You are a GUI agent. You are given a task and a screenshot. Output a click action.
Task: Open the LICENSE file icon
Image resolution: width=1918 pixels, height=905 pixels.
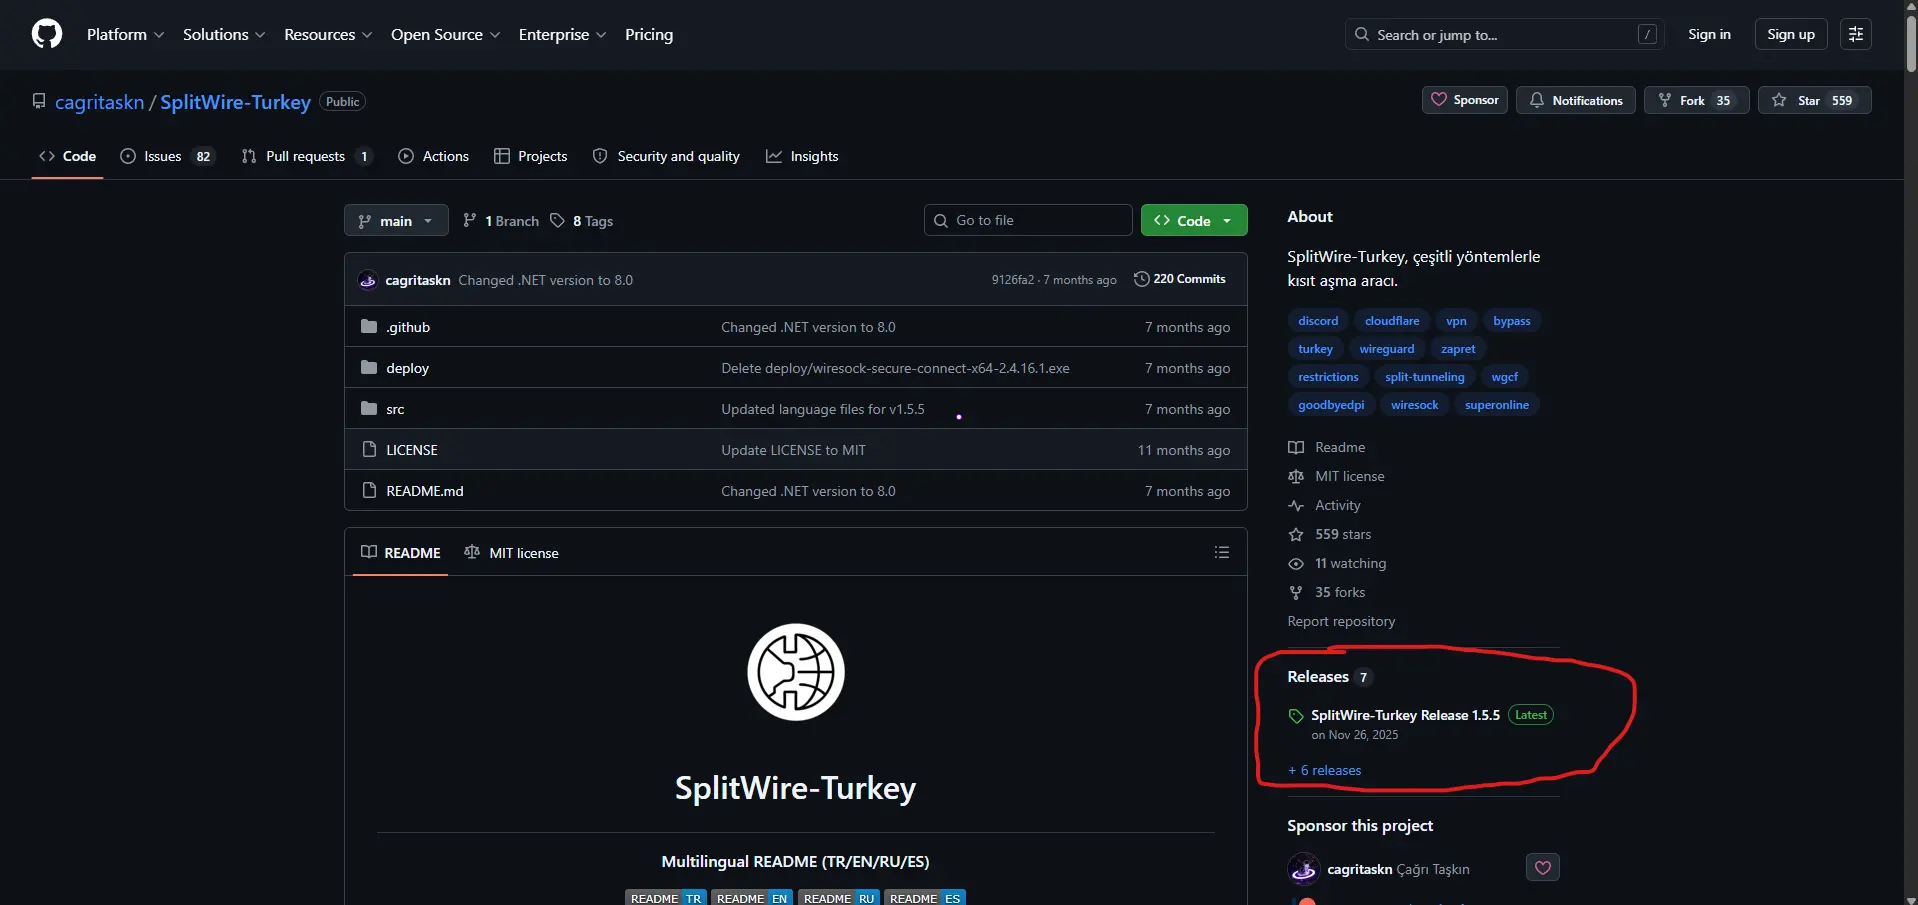point(369,449)
